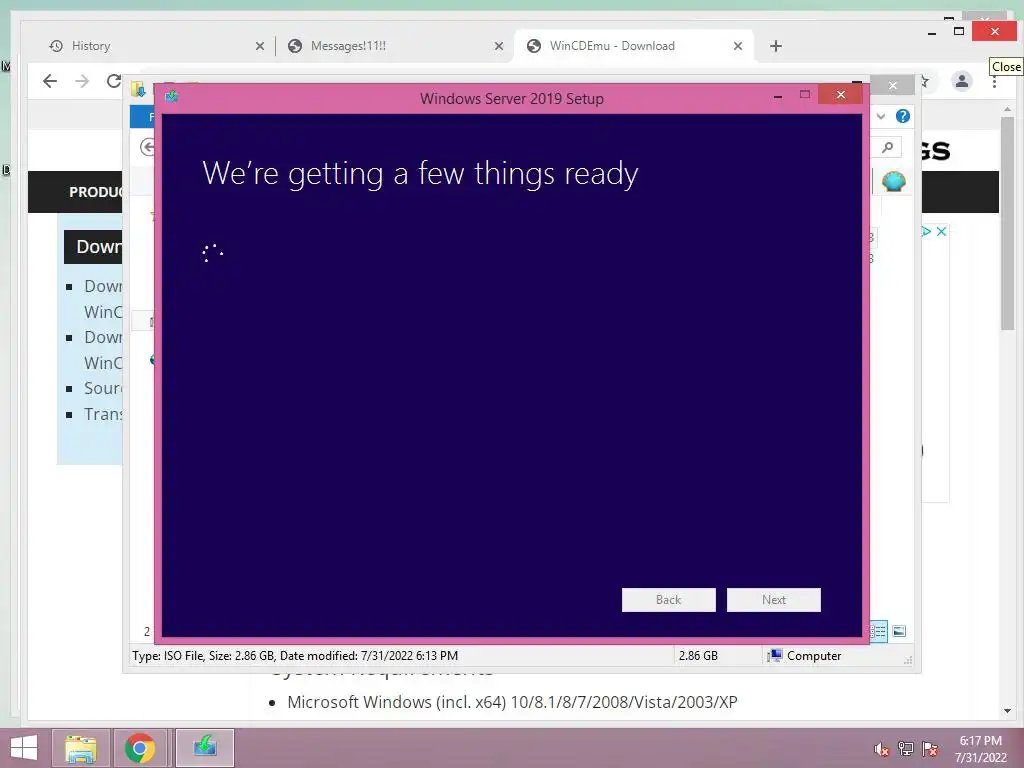Close the ad with the X icon
This screenshot has height=768, width=1024.
[x=941, y=231]
